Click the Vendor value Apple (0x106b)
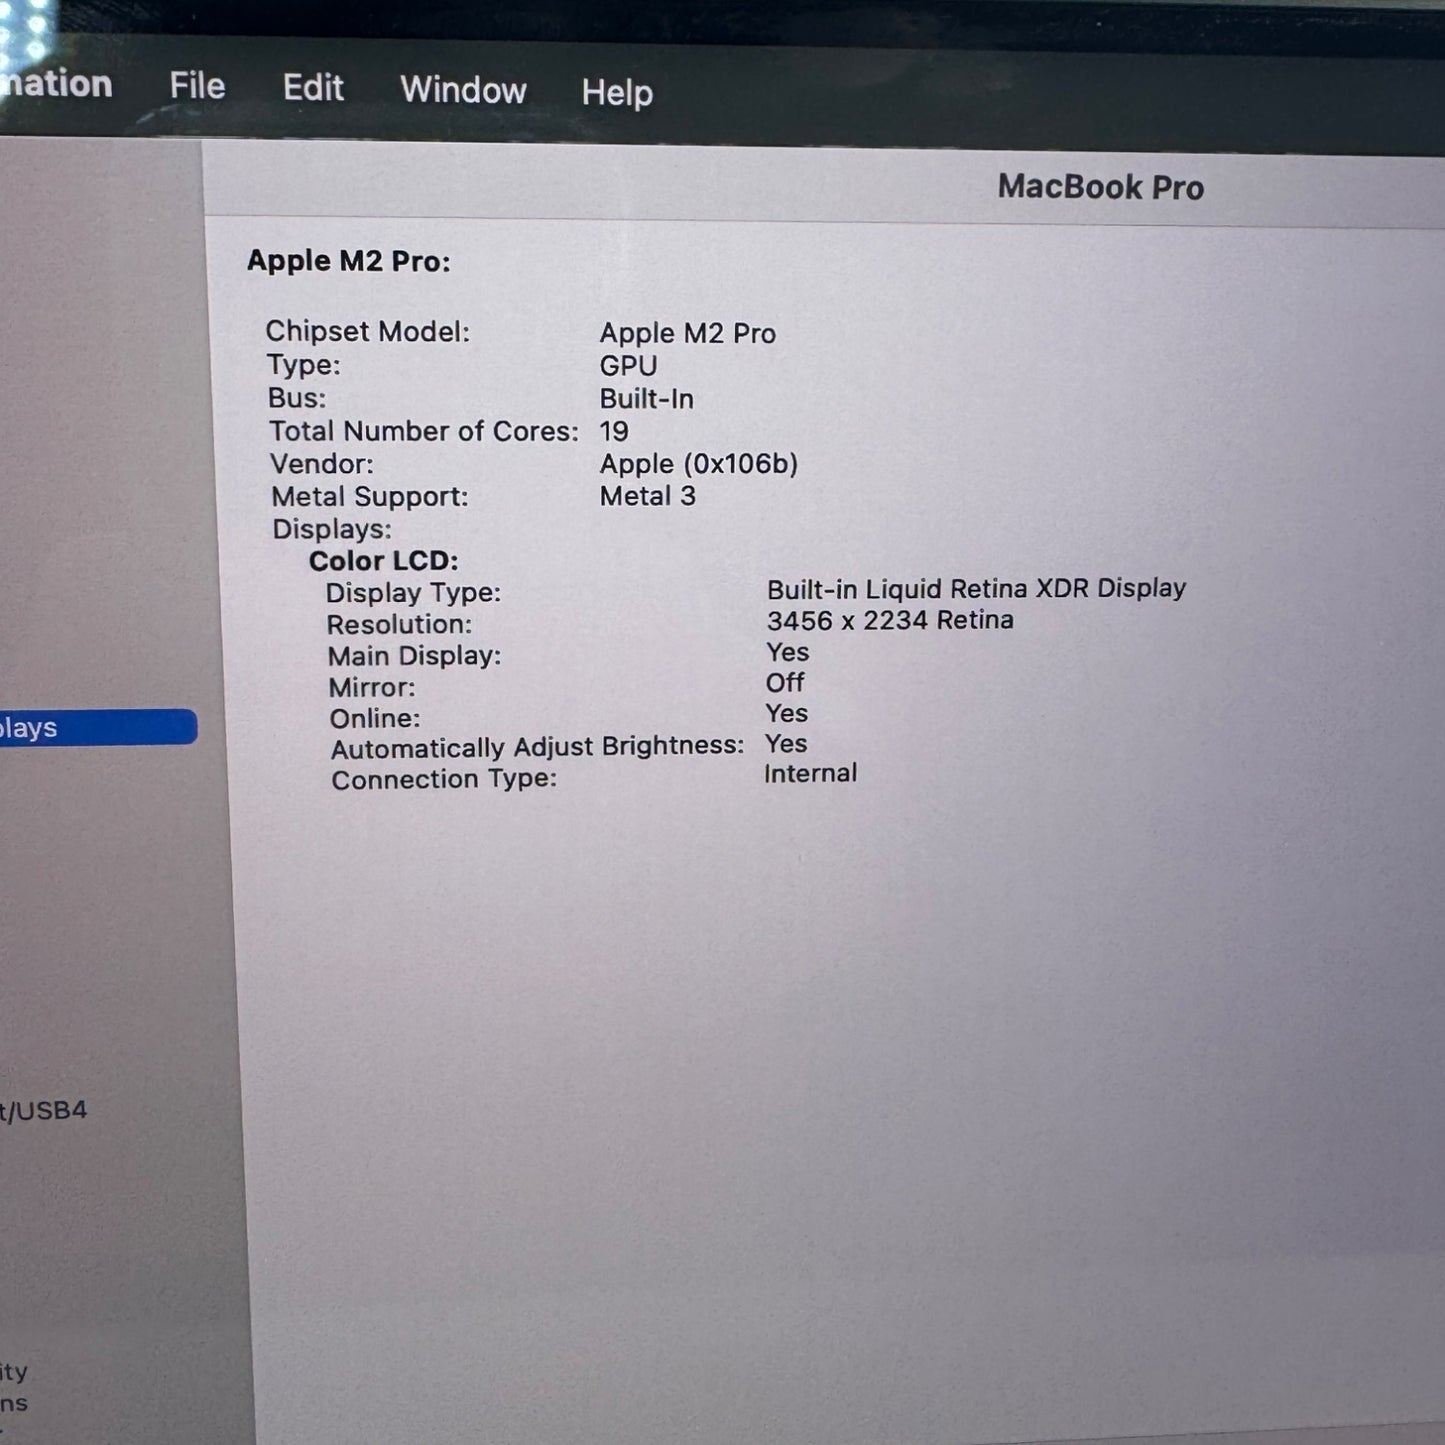1445x1445 pixels. (x=698, y=464)
